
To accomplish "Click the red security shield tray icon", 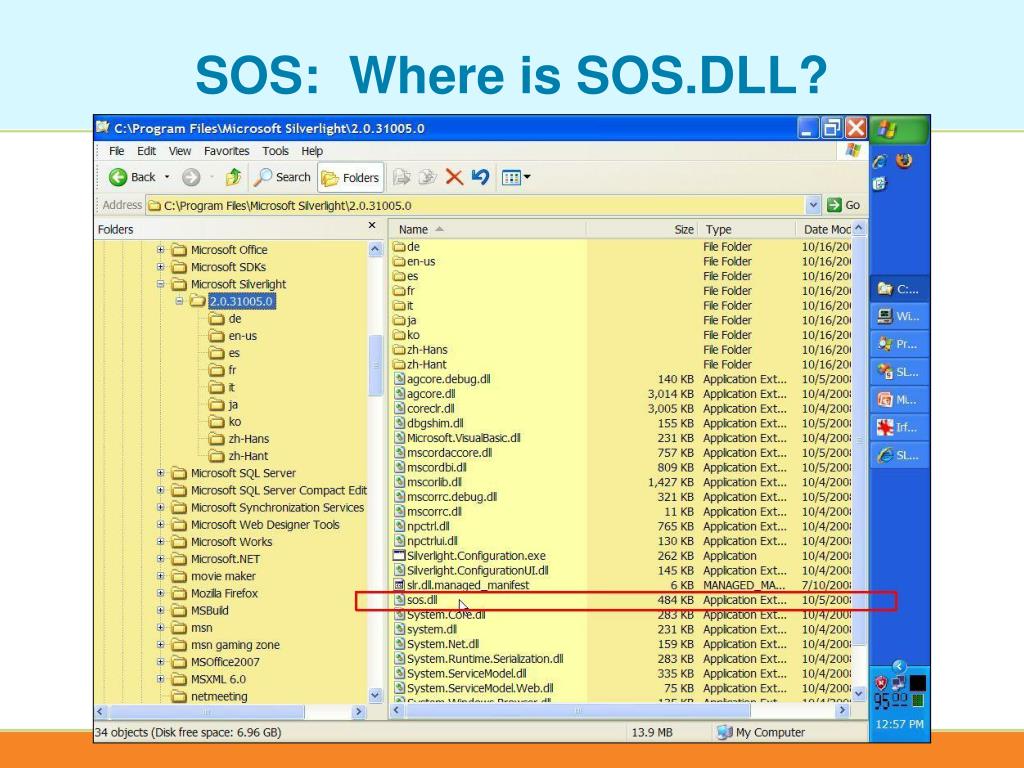I will tap(881, 683).
